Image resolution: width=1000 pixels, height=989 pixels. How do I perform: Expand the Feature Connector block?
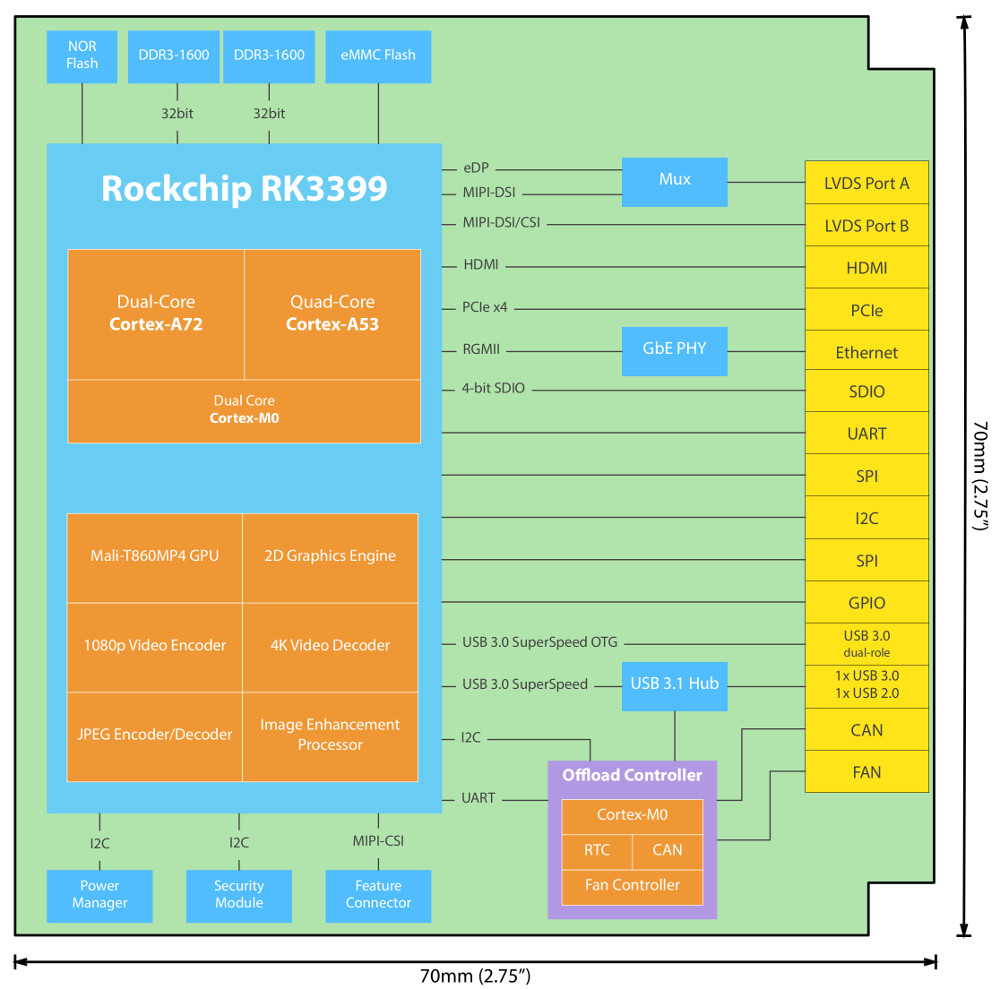click(x=377, y=896)
